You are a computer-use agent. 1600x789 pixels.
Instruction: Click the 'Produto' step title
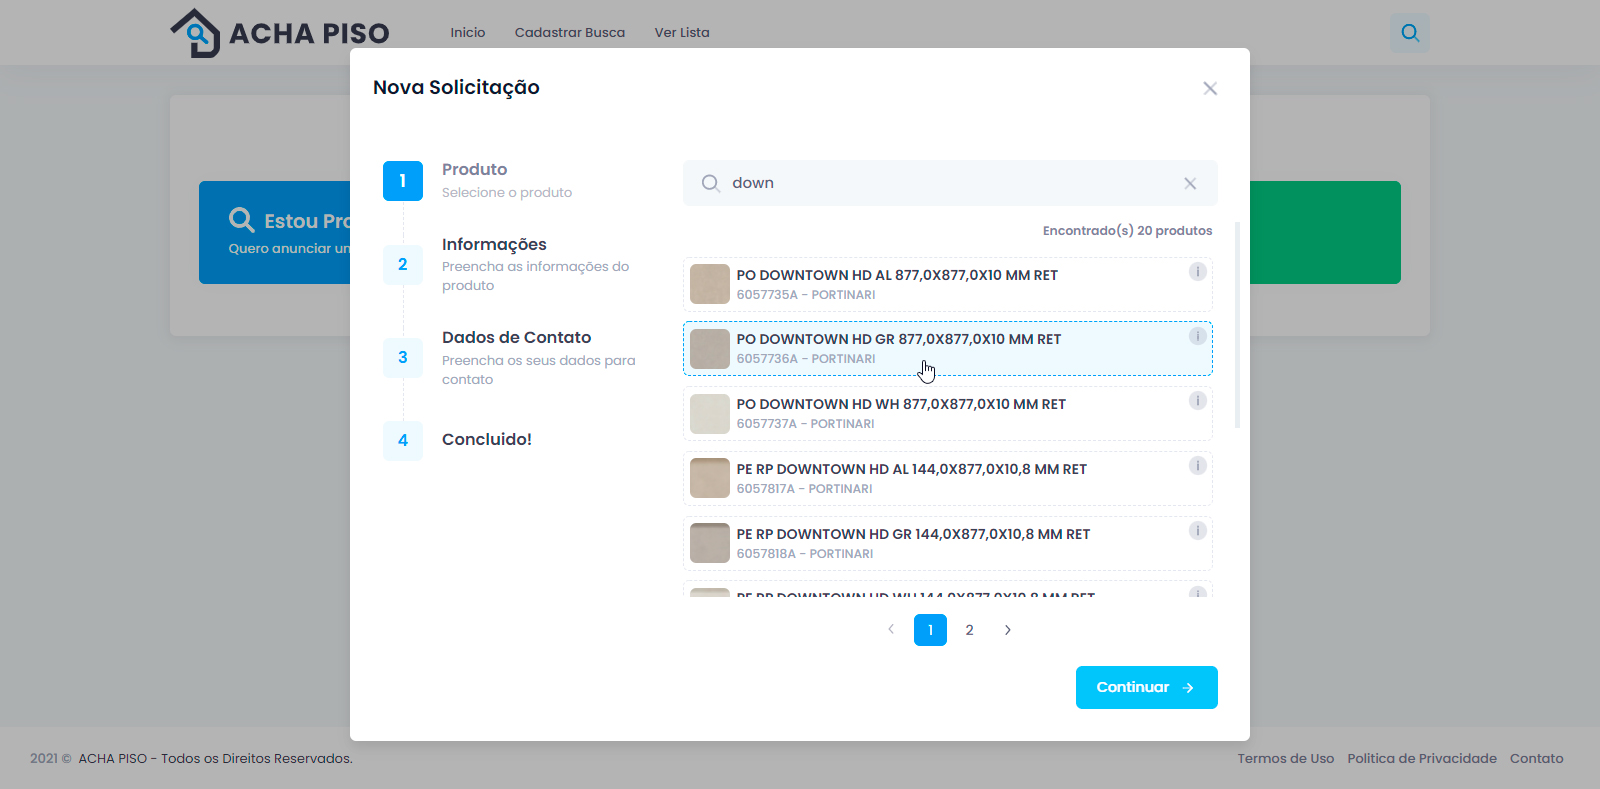click(475, 170)
